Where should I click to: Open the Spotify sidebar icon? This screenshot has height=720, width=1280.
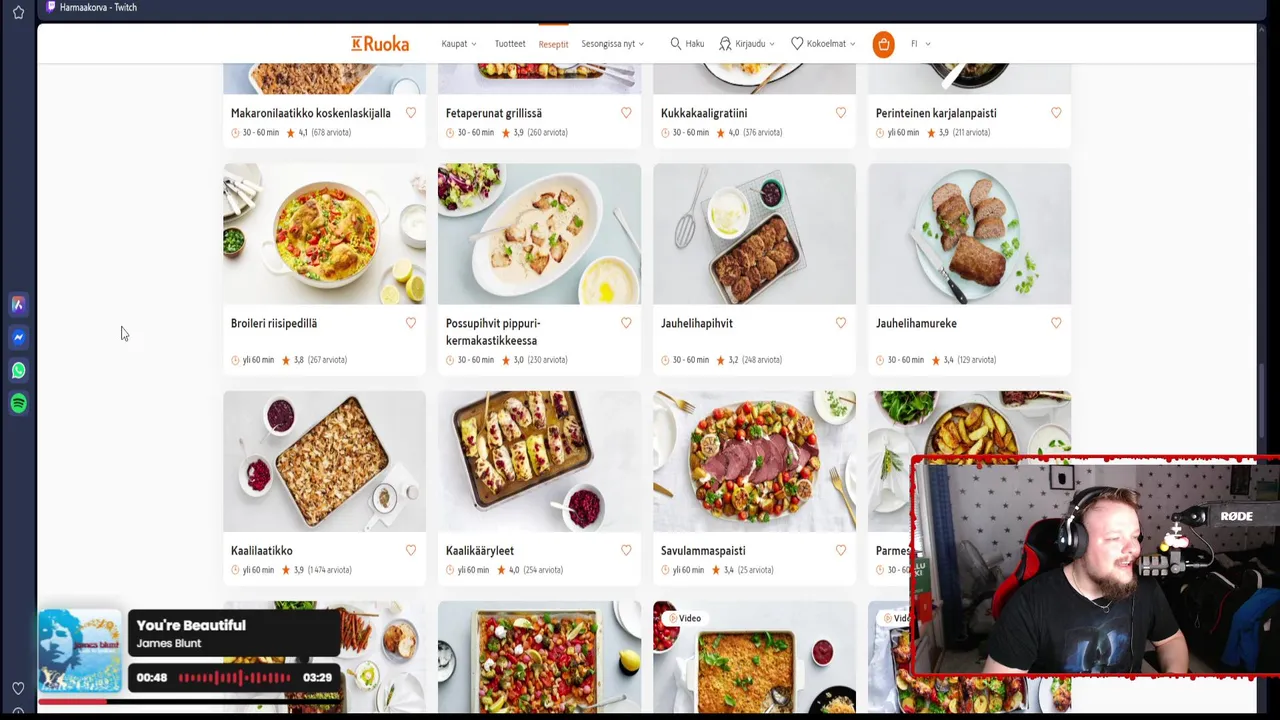18,403
